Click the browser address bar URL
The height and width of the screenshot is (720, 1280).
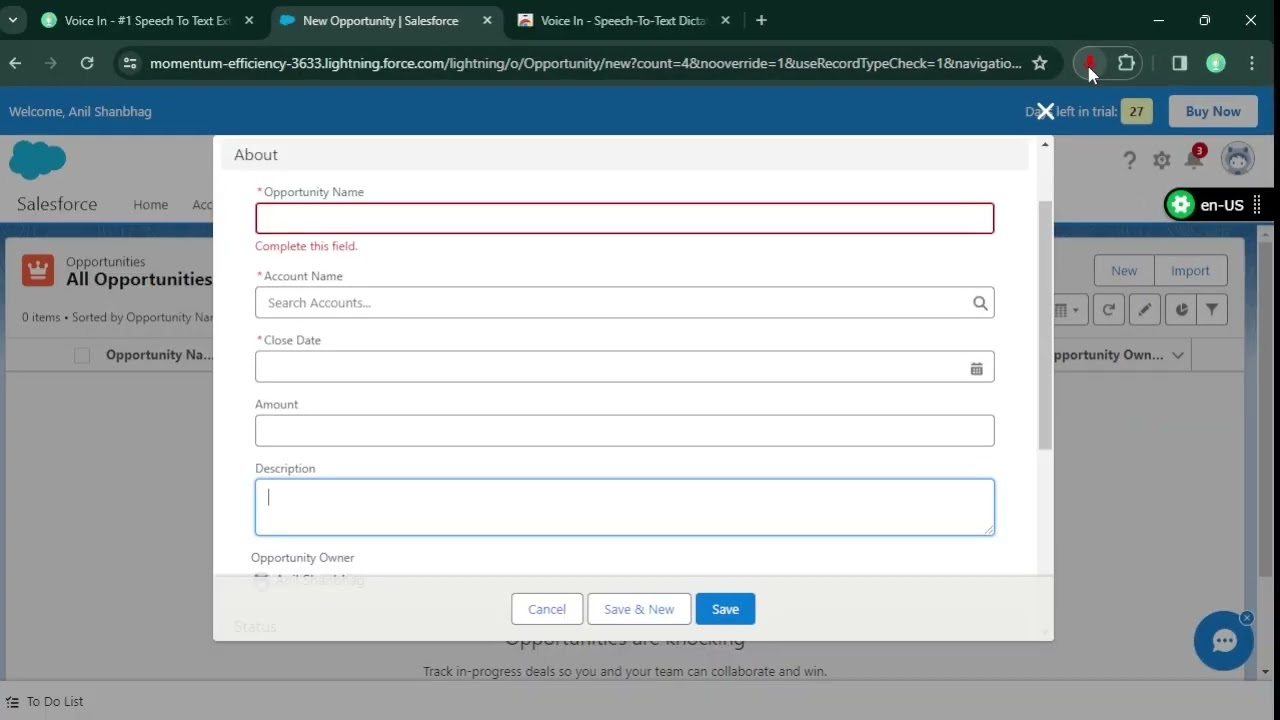click(586, 63)
